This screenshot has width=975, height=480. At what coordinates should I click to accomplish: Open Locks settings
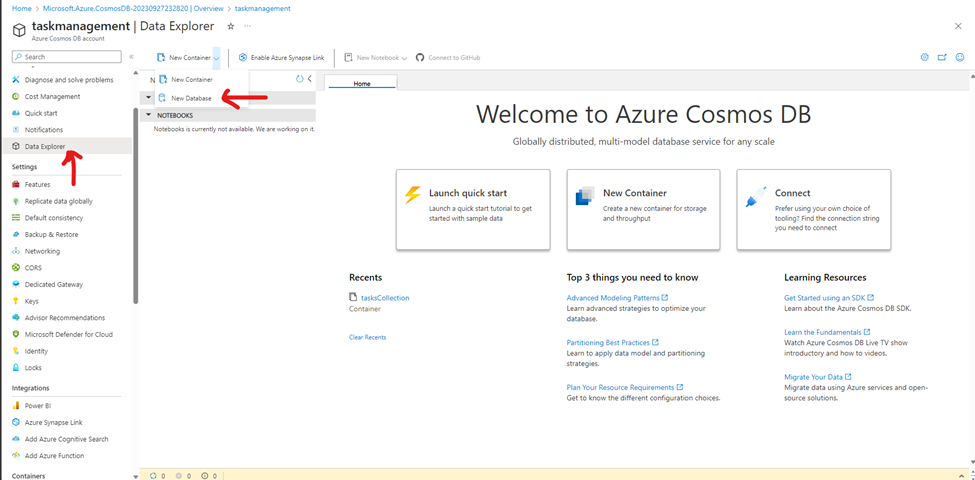point(33,367)
